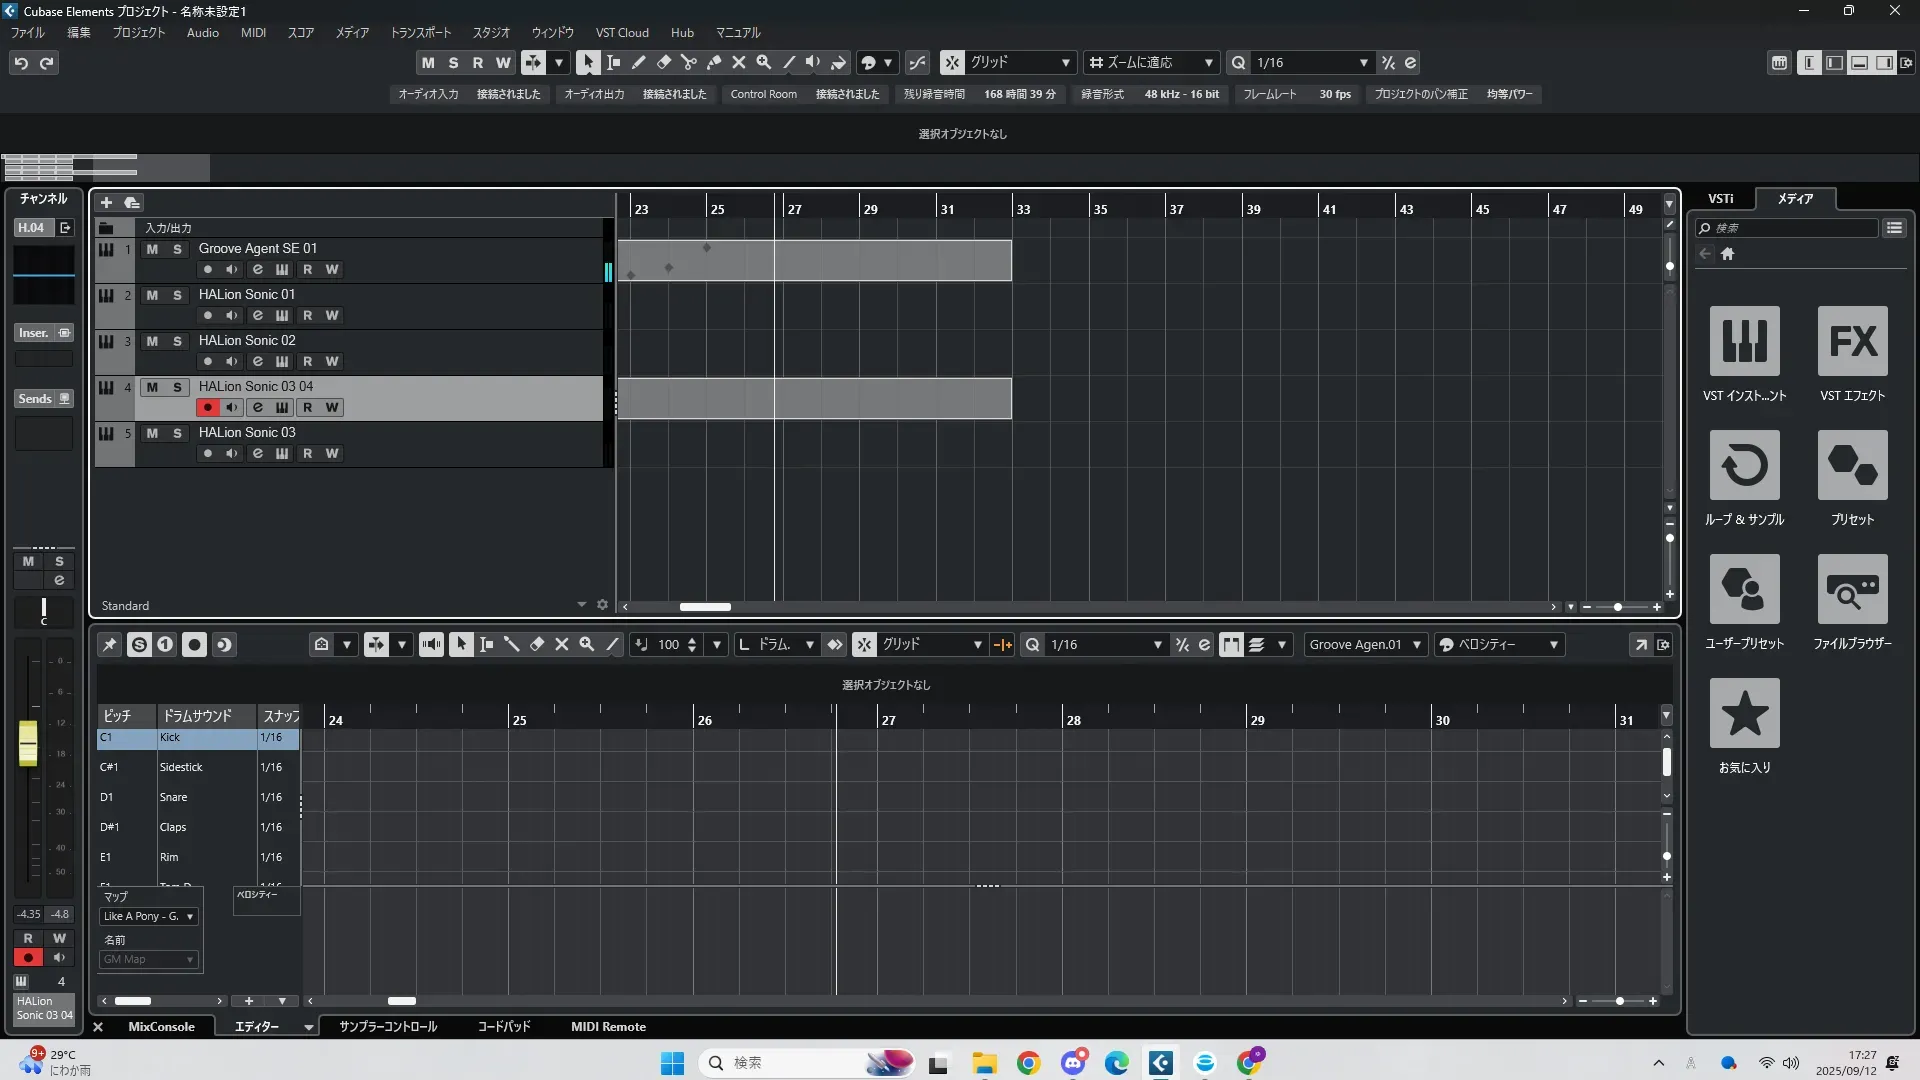Mute the Groove Agent SE 01 track
This screenshot has width=1920, height=1080.
[x=152, y=249]
